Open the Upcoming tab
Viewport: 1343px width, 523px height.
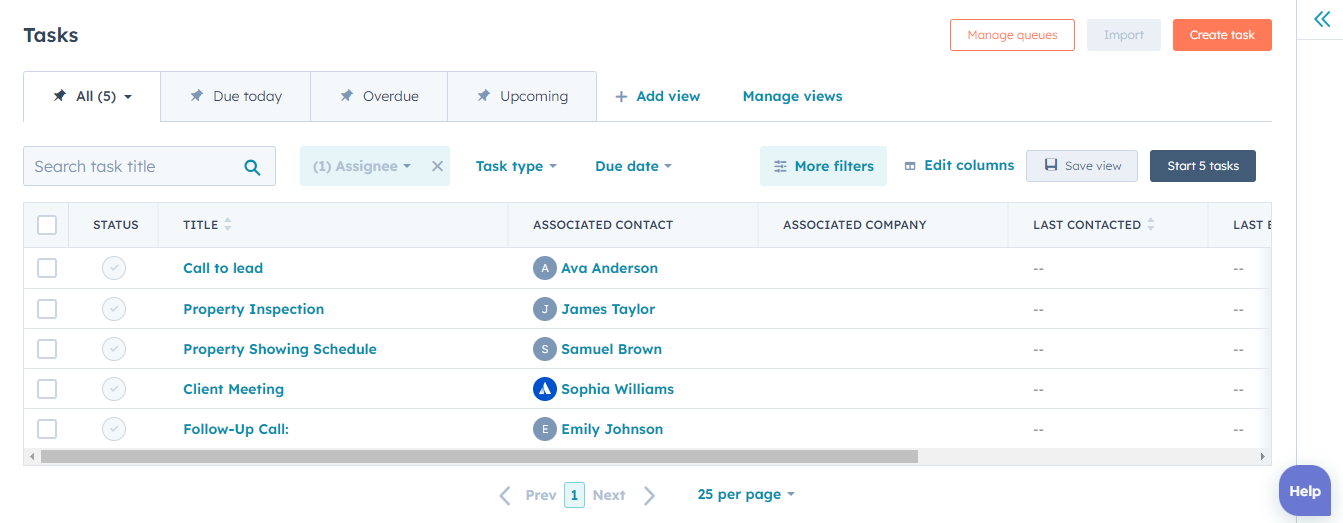coord(522,97)
